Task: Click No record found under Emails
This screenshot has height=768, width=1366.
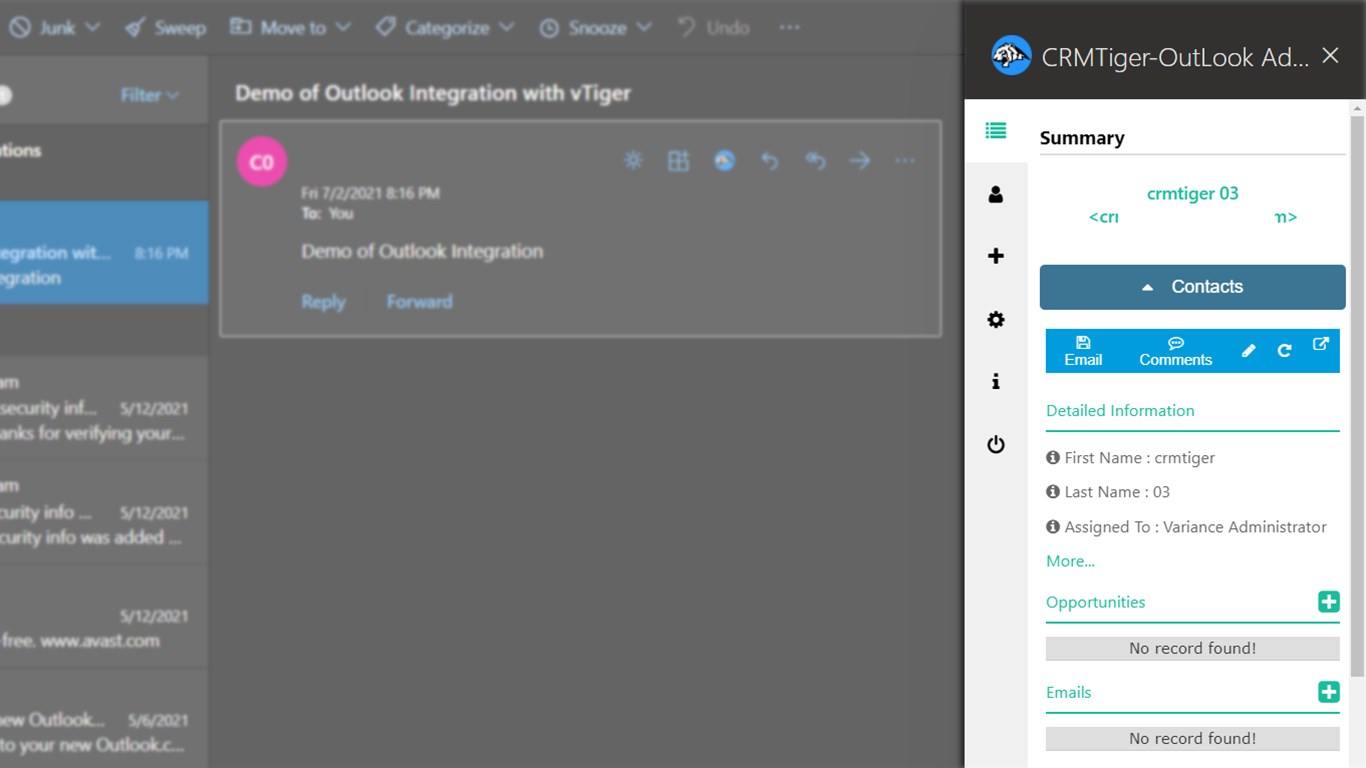Action: 1192,738
